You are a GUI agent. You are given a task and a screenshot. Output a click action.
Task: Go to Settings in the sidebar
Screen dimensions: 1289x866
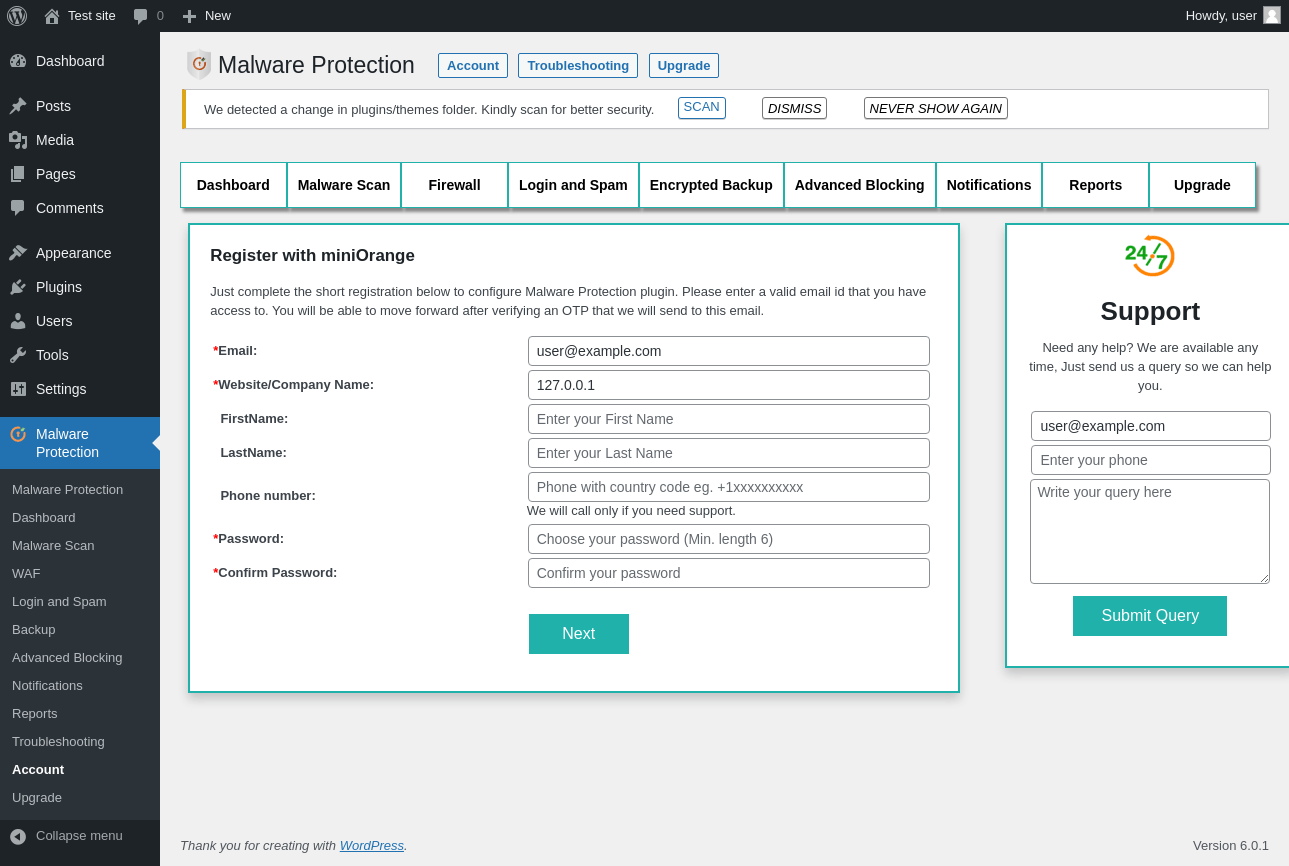(61, 389)
